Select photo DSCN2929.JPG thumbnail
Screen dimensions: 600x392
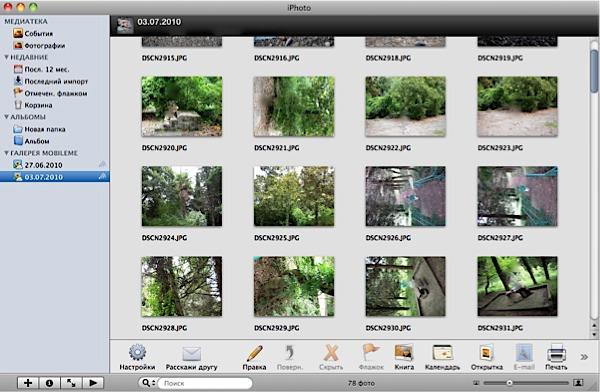click(294, 286)
